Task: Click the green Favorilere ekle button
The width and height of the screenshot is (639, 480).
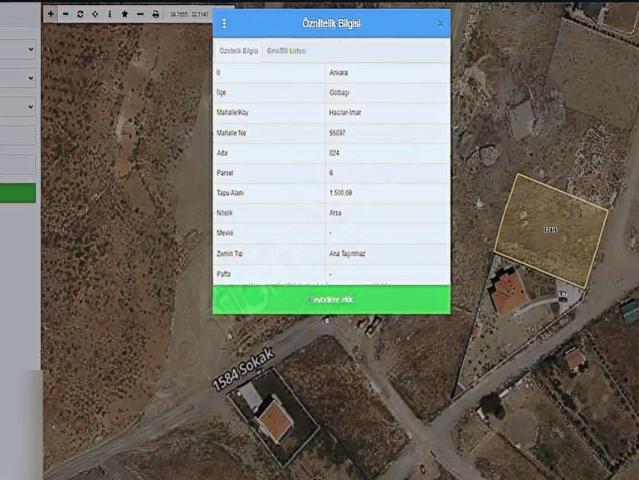Action: point(331,299)
